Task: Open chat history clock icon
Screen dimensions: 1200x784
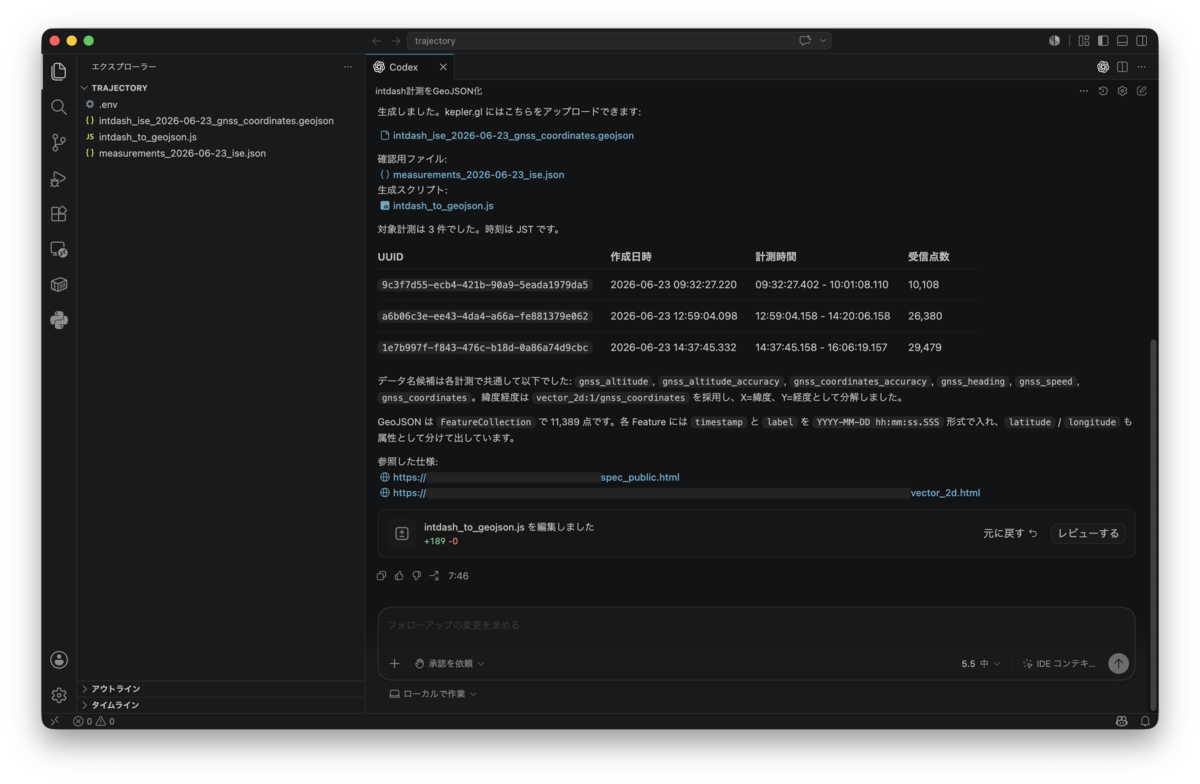Action: (x=1103, y=91)
